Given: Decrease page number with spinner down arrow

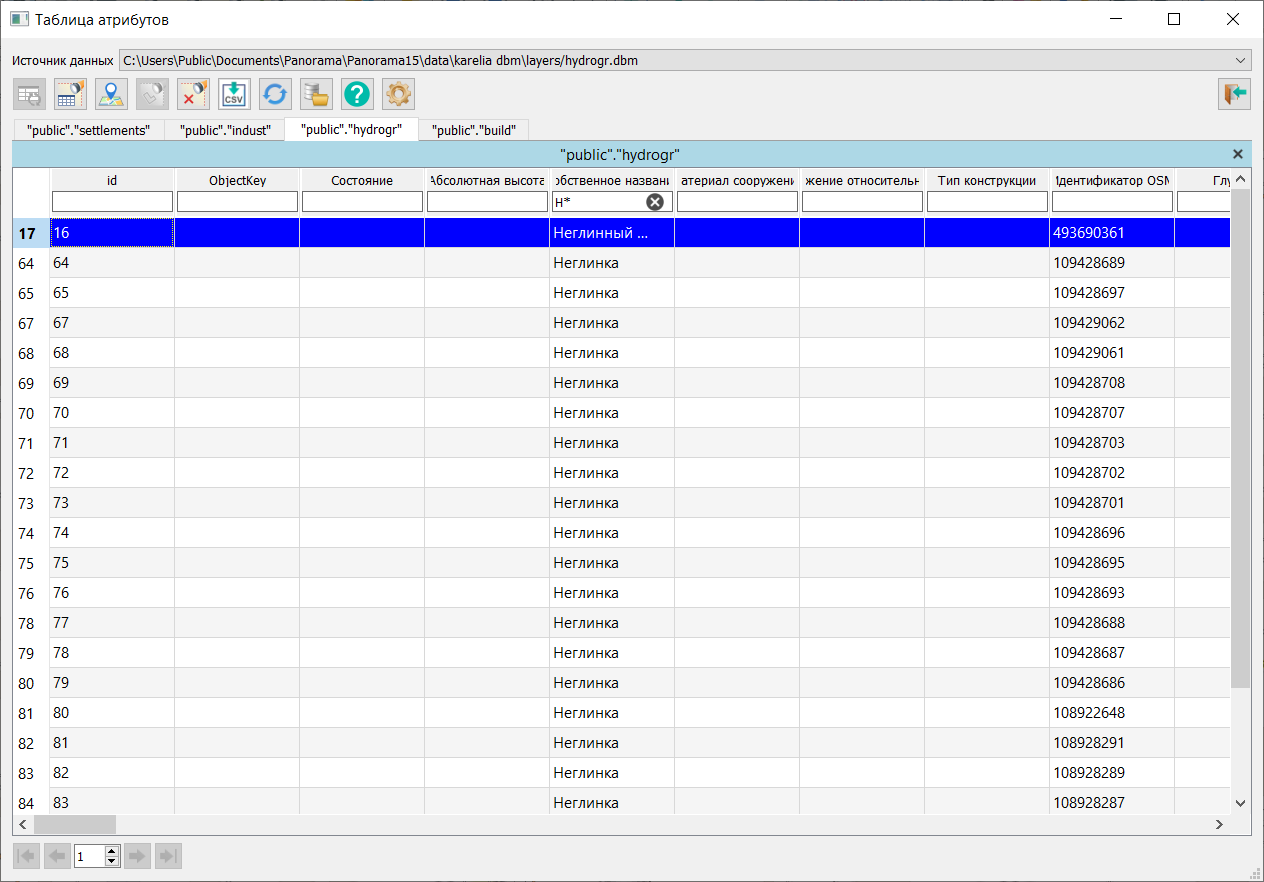Looking at the screenshot, I should coord(112,861).
